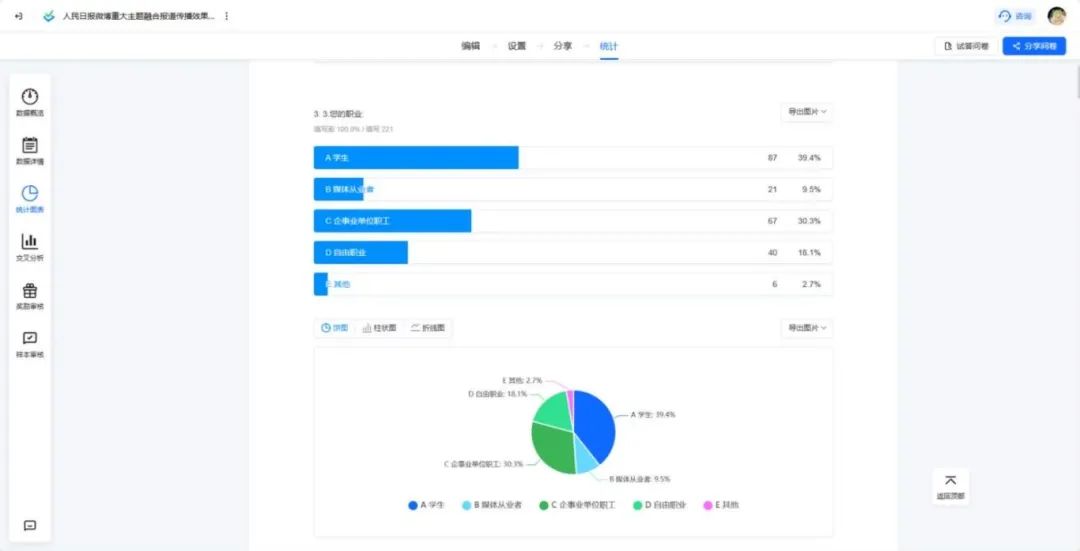Toggle the 'A 学生' legend item
1080x551 pixels.
[426, 505]
